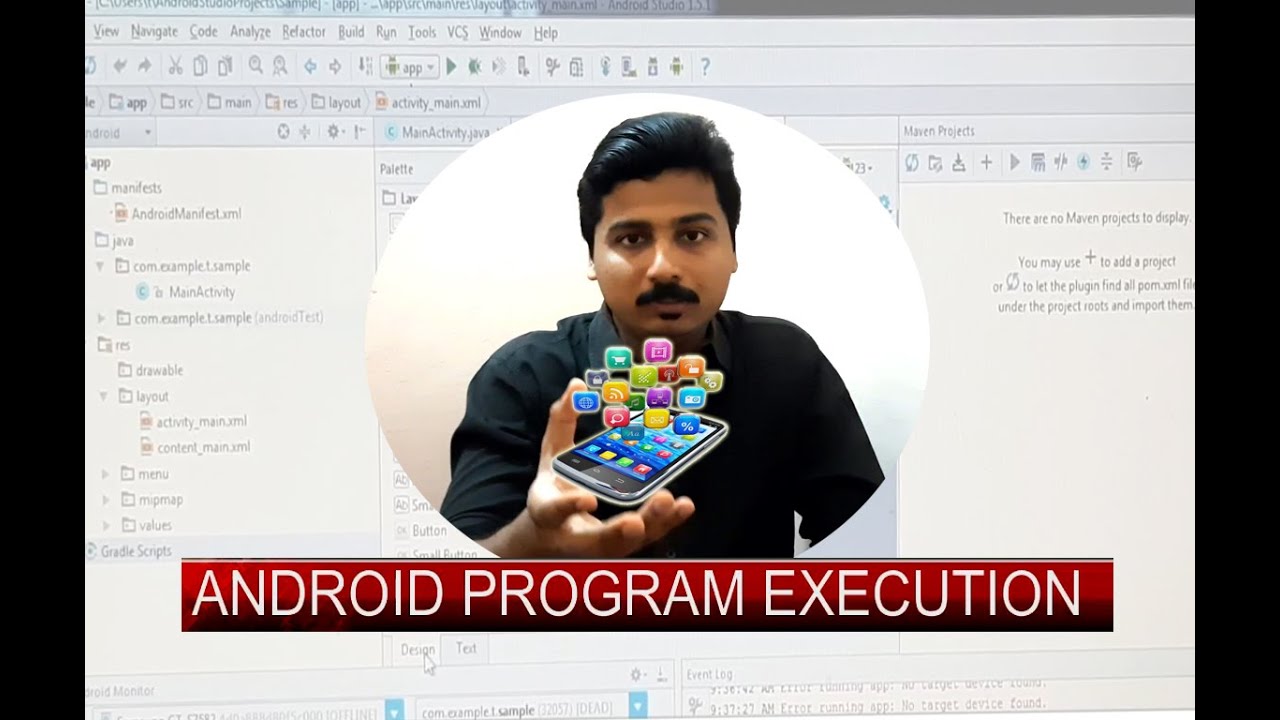Reimport all Maven projects refresh icon
Image resolution: width=1280 pixels, height=720 pixels.
click(912, 162)
